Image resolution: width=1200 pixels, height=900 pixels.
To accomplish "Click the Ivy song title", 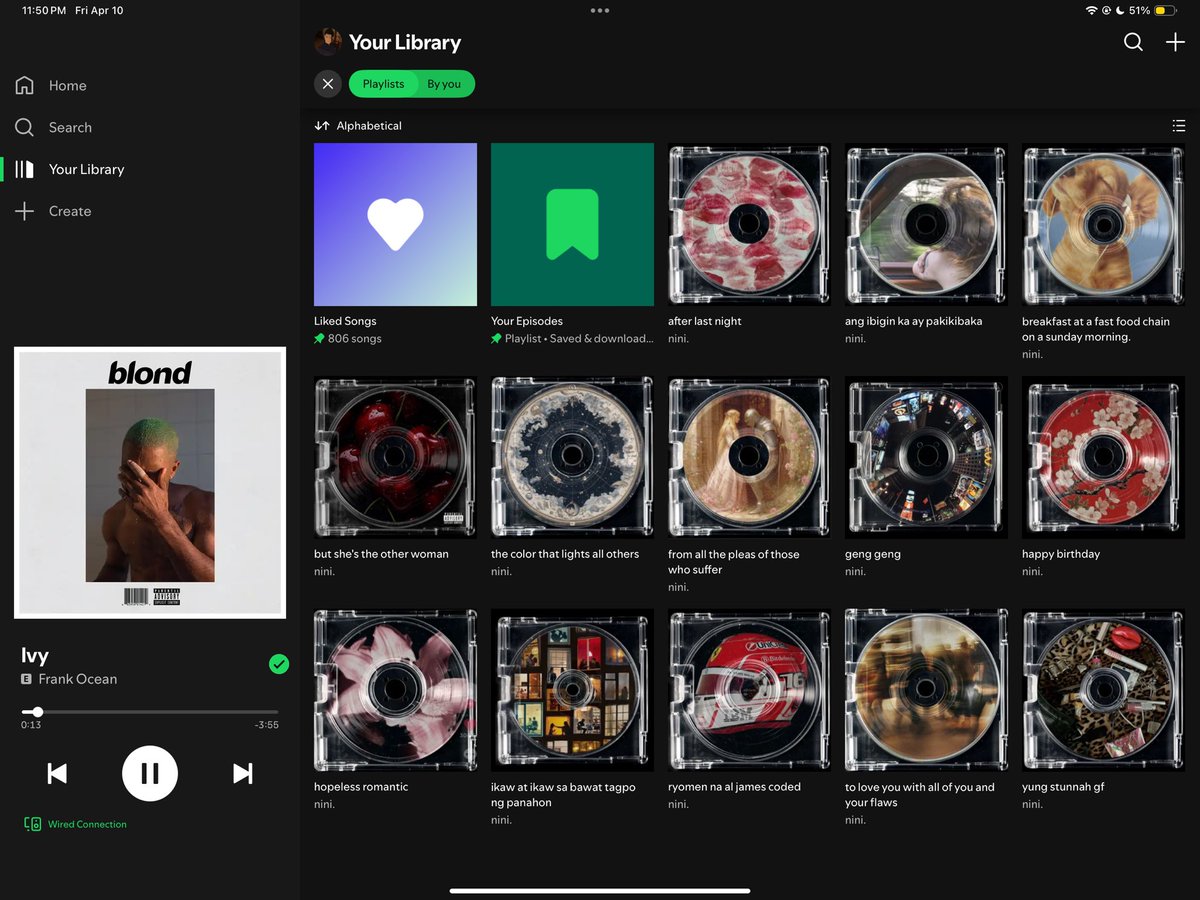I will [x=35, y=656].
